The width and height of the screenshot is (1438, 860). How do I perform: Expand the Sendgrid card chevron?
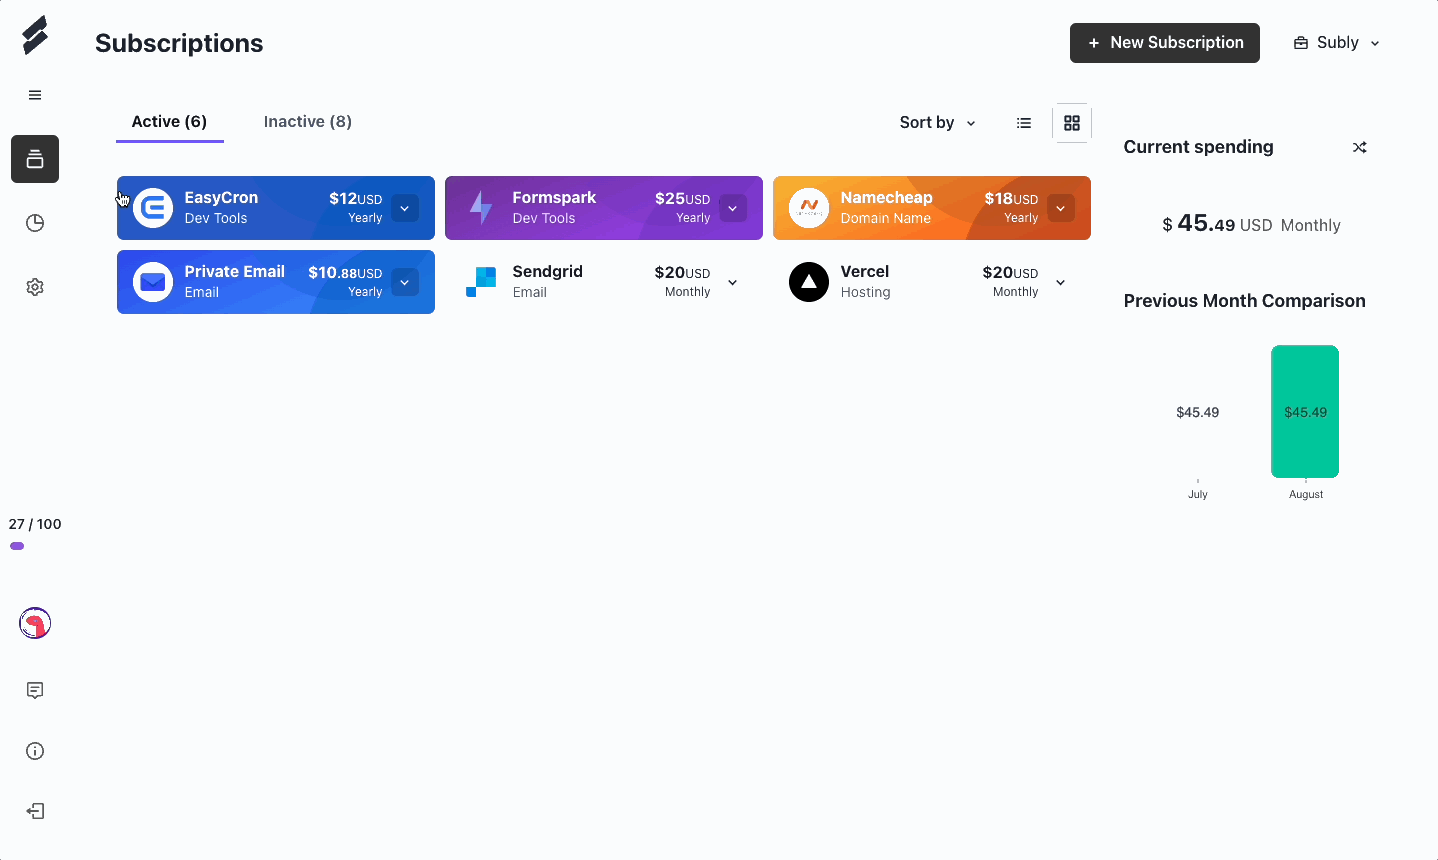(x=733, y=282)
